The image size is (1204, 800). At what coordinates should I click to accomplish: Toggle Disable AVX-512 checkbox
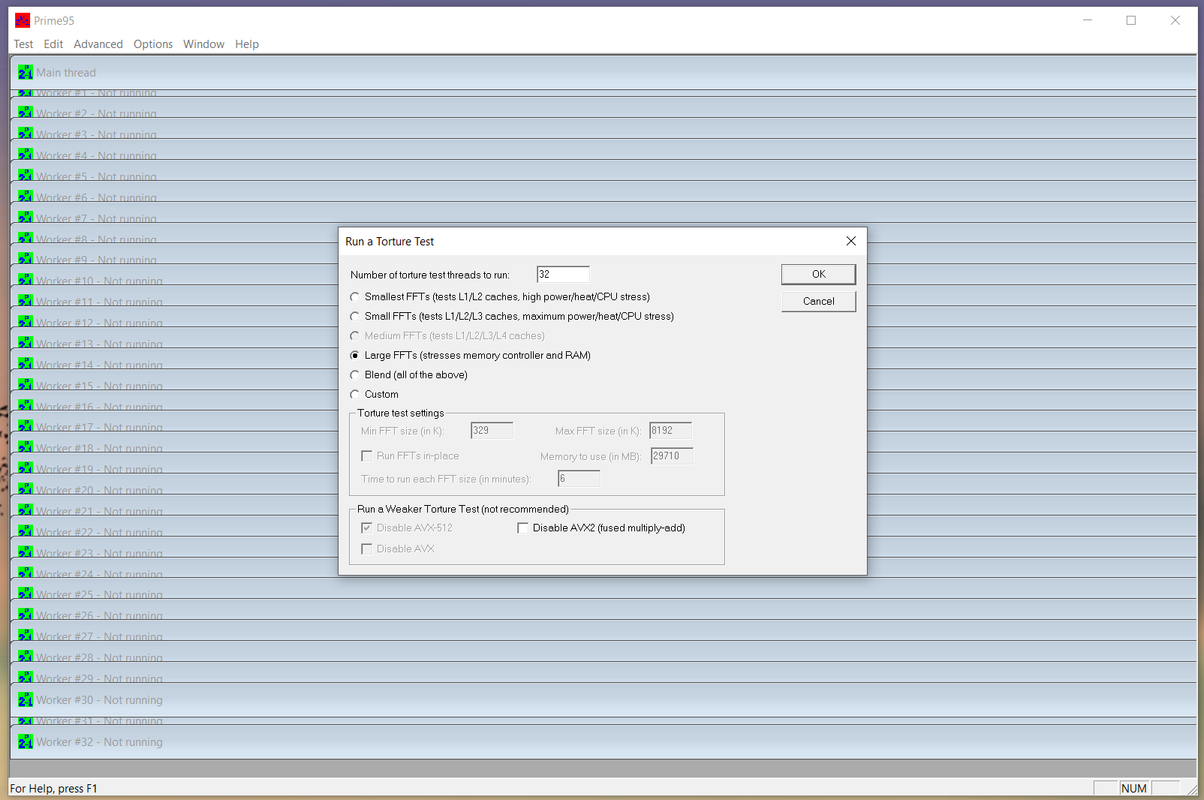point(367,528)
